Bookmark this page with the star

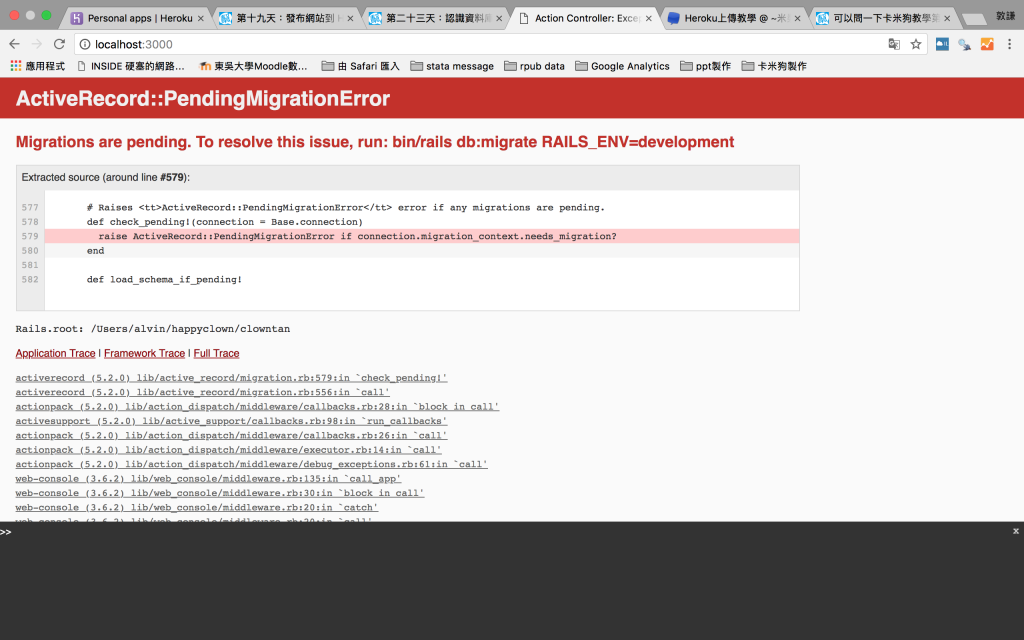(916, 44)
